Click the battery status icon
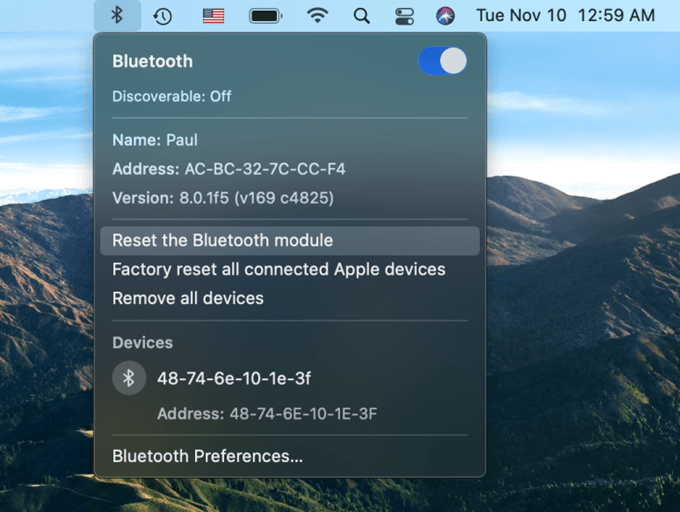Screen dimensions: 680x512 click(265, 16)
